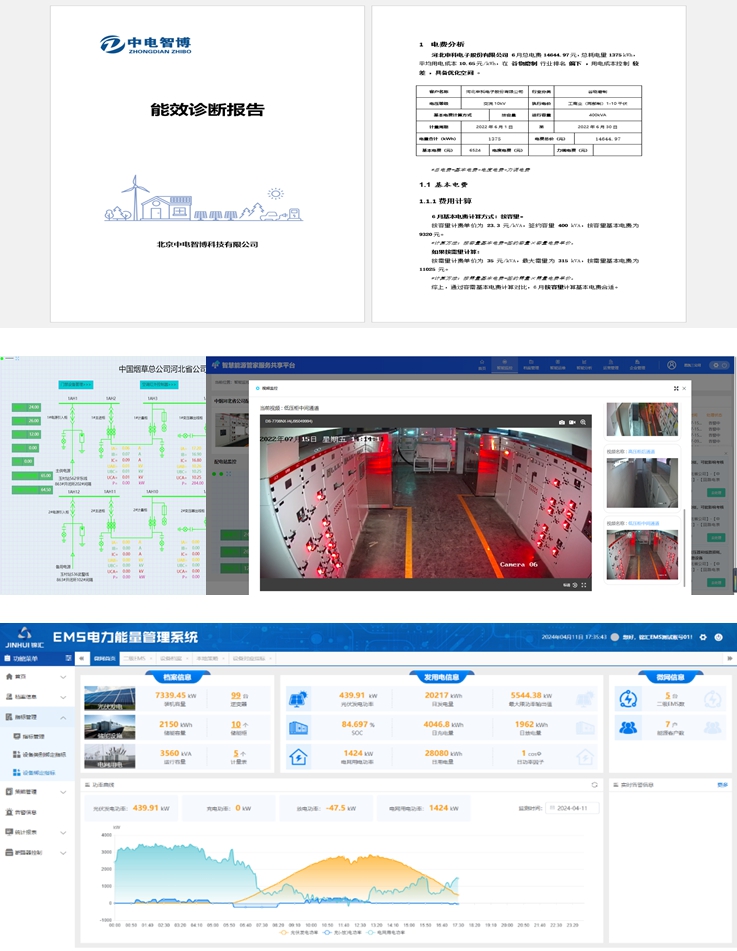Click the camera snapshot icon above video
This screenshot has width=737, height=951.
pyautogui.click(x=562, y=422)
